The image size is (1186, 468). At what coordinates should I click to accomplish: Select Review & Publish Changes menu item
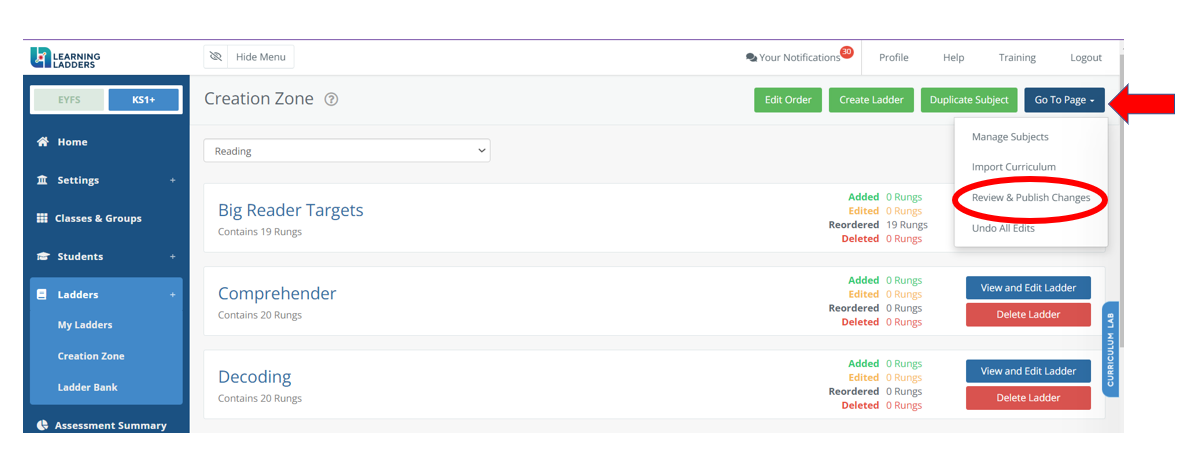tap(1030, 198)
